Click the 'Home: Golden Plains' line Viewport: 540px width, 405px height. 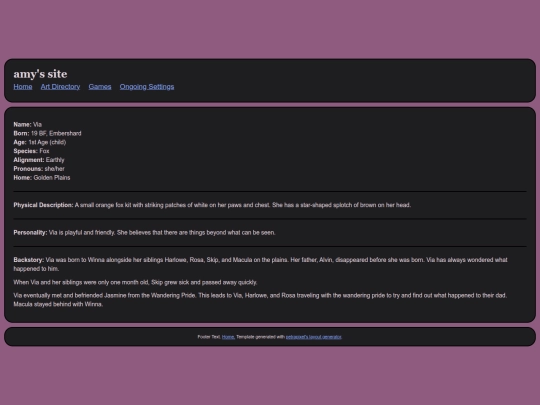click(x=42, y=178)
